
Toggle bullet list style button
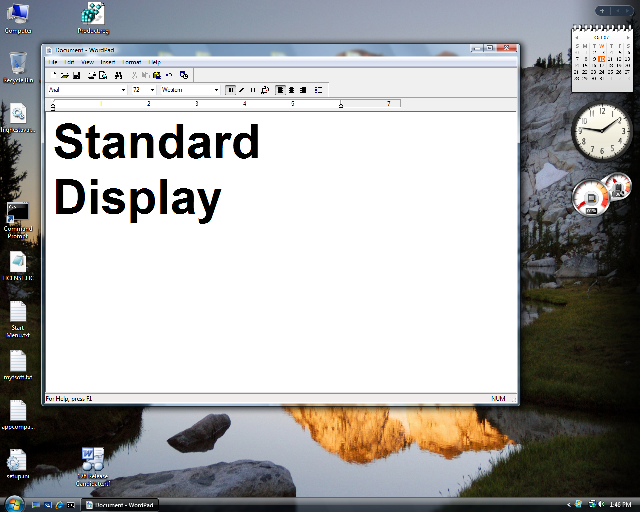point(319,90)
